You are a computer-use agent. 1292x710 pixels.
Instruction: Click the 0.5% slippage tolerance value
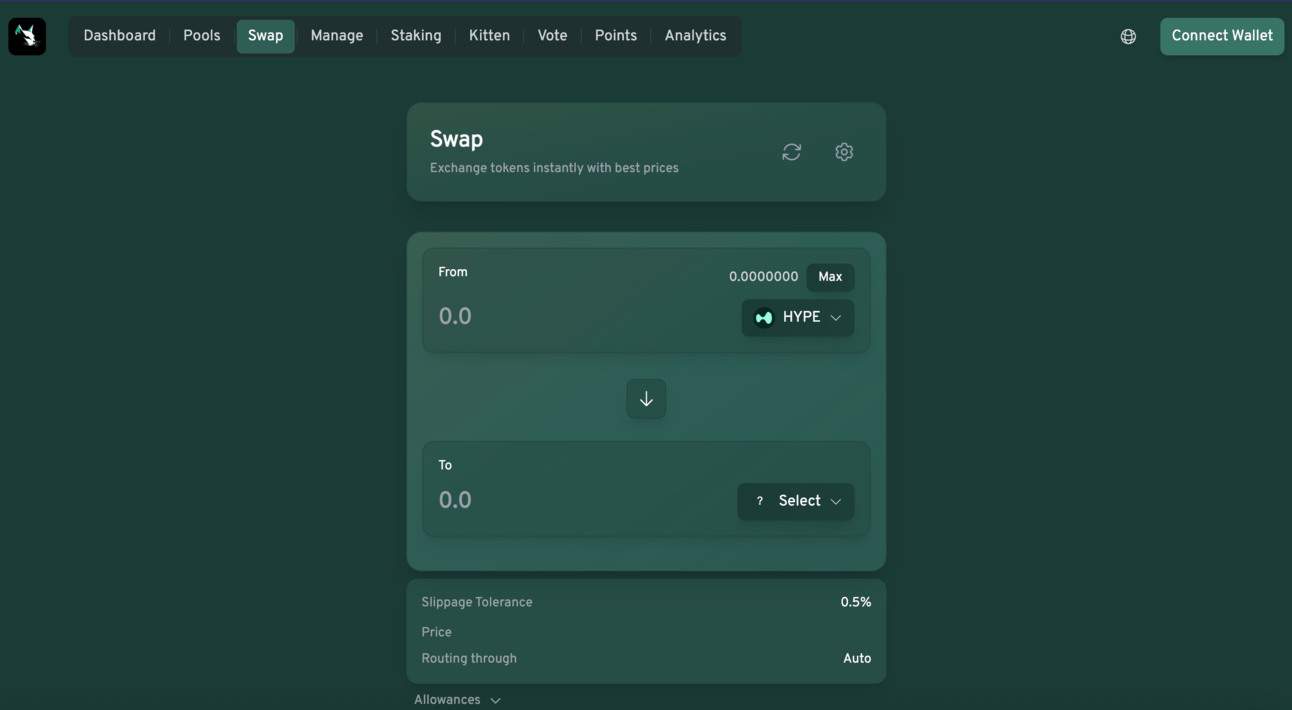click(856, 602)
